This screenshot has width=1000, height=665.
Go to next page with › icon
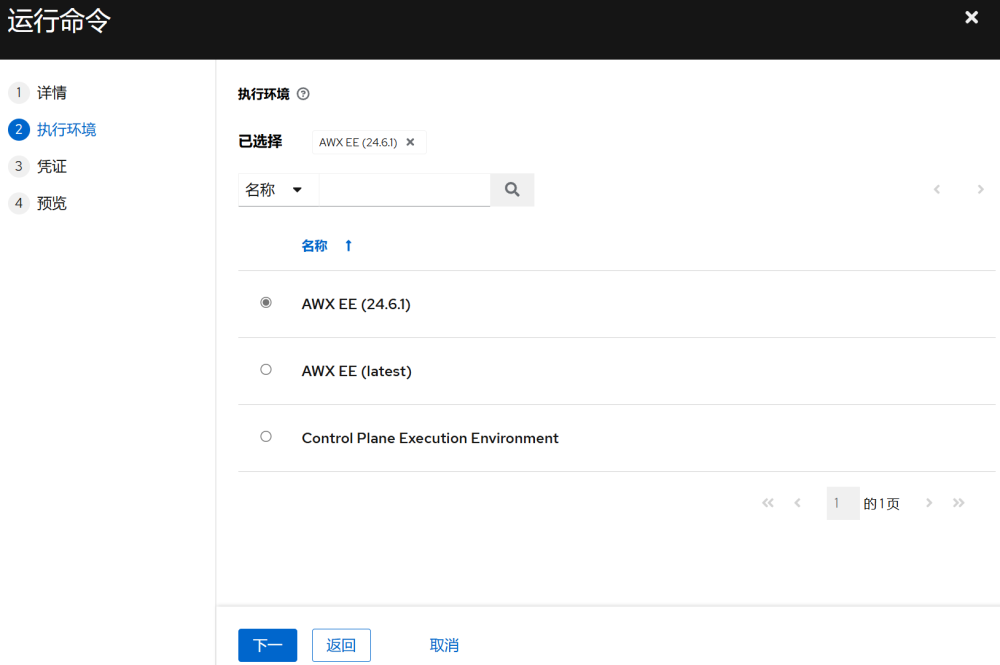click(x=929, y=503)
